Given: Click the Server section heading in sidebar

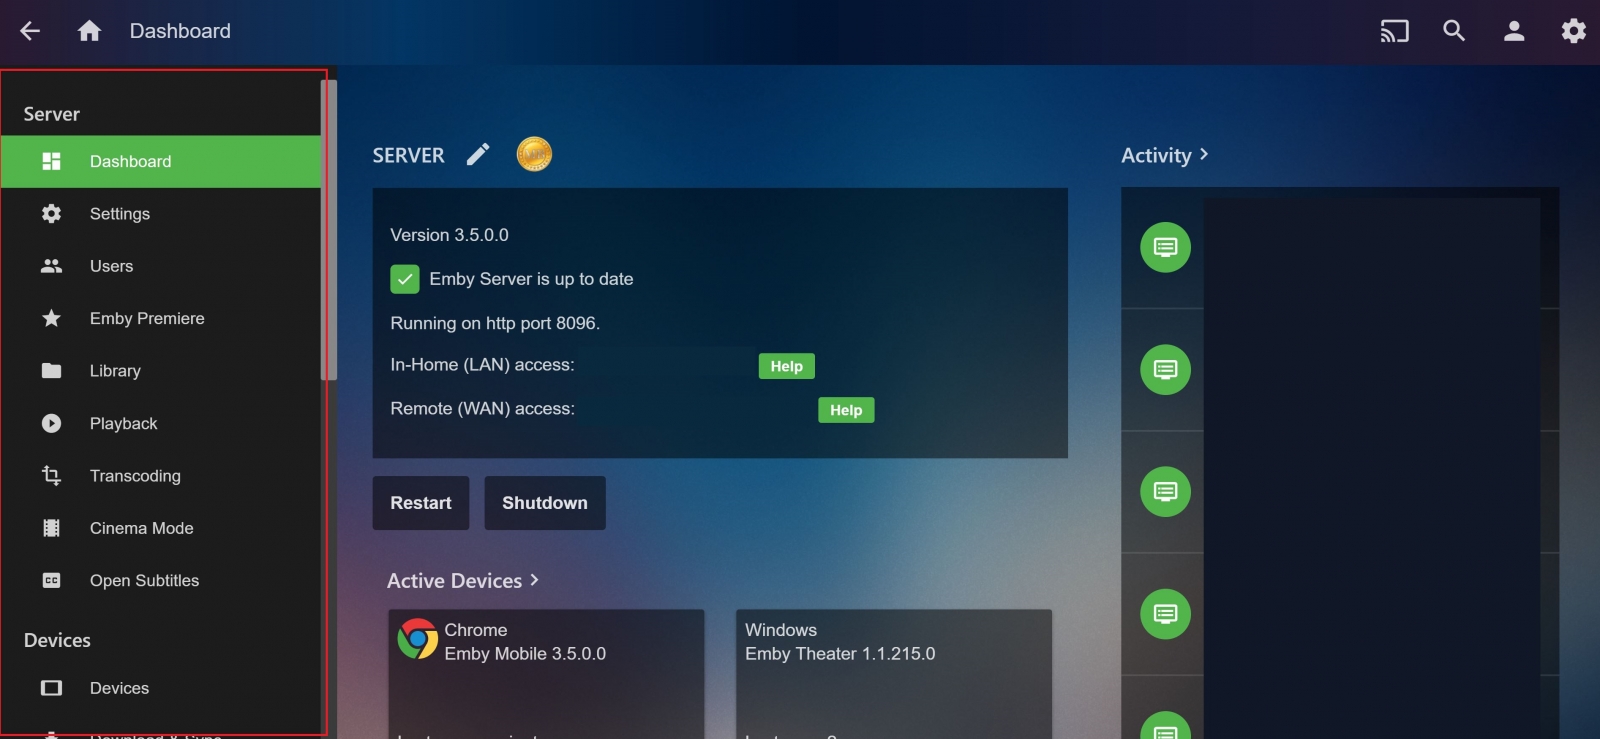Looking at the screenshot, I should [52, 114].
